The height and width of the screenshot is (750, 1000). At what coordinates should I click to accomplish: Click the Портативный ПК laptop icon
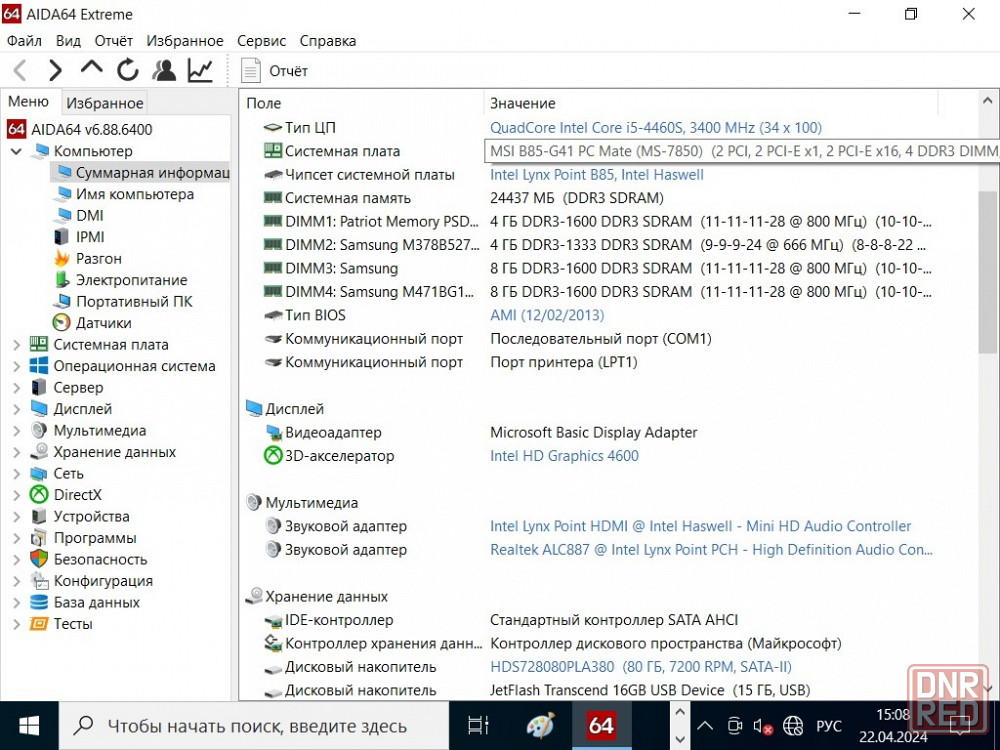click(62, 301)
